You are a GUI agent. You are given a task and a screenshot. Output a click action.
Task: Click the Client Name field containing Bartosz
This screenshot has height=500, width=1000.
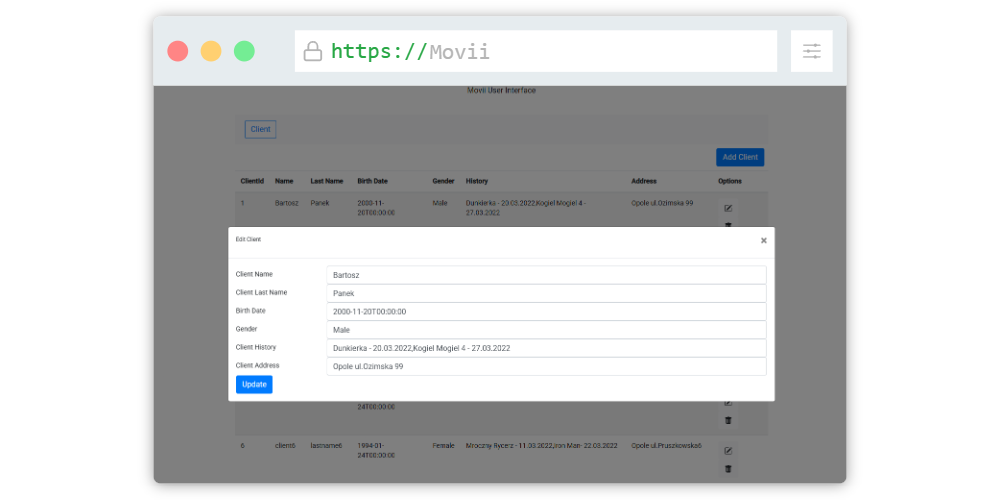(546, 274)
